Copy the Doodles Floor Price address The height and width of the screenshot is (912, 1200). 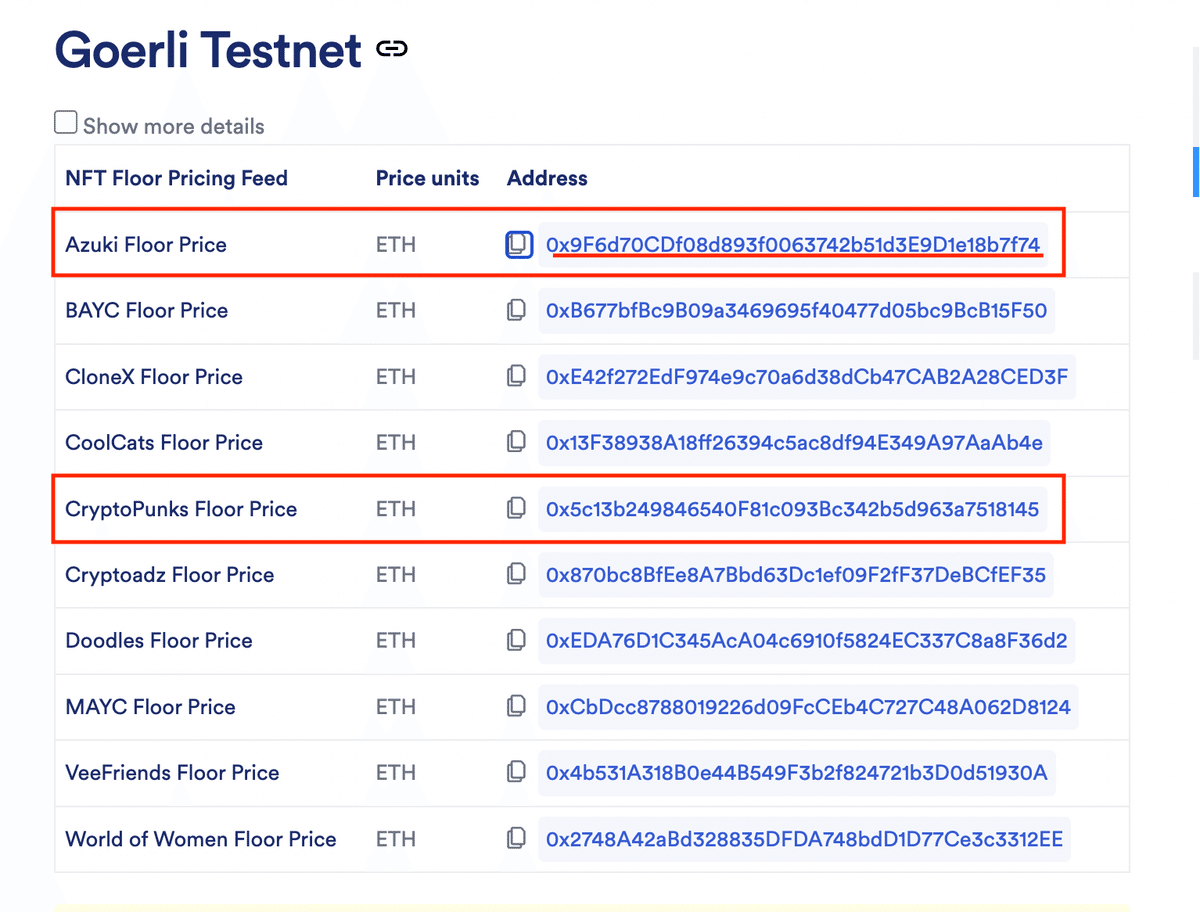(516, 641)
